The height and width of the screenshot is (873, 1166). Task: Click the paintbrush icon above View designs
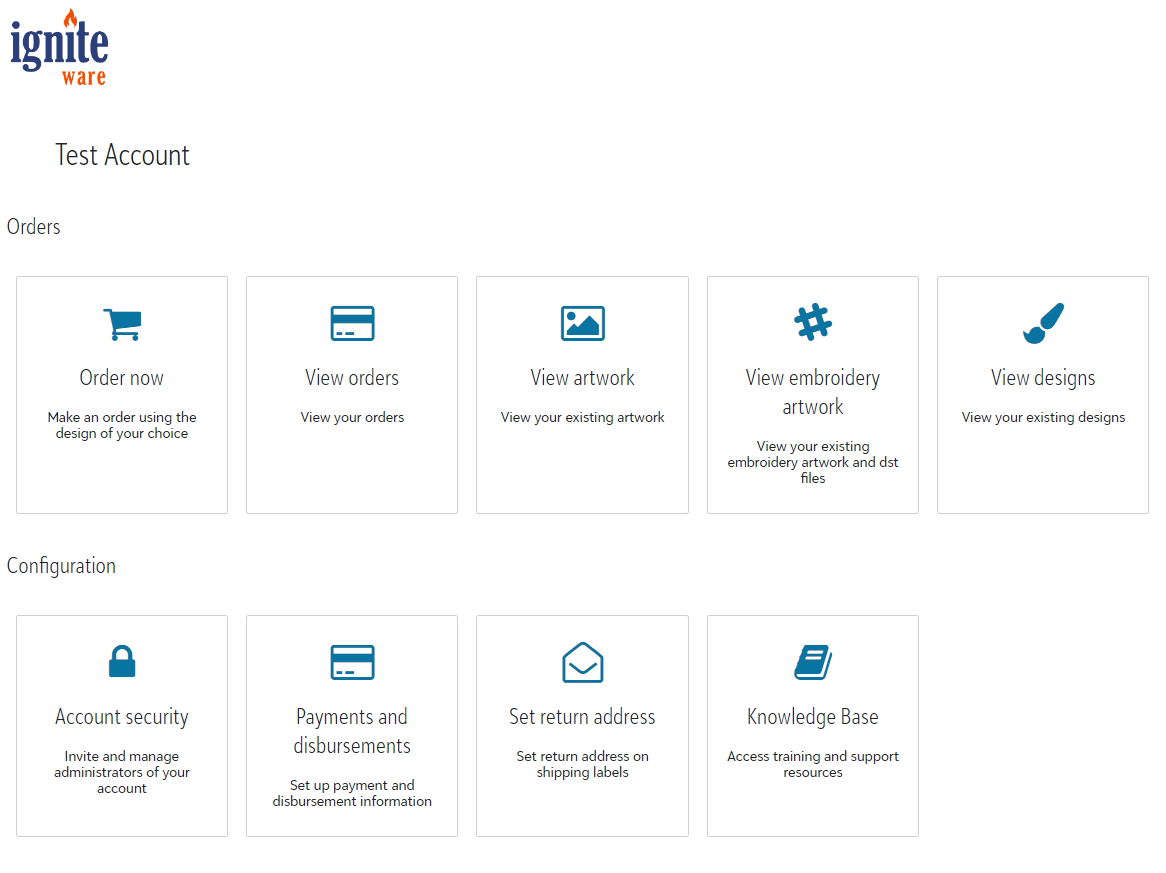click(x=1043, y=323)
